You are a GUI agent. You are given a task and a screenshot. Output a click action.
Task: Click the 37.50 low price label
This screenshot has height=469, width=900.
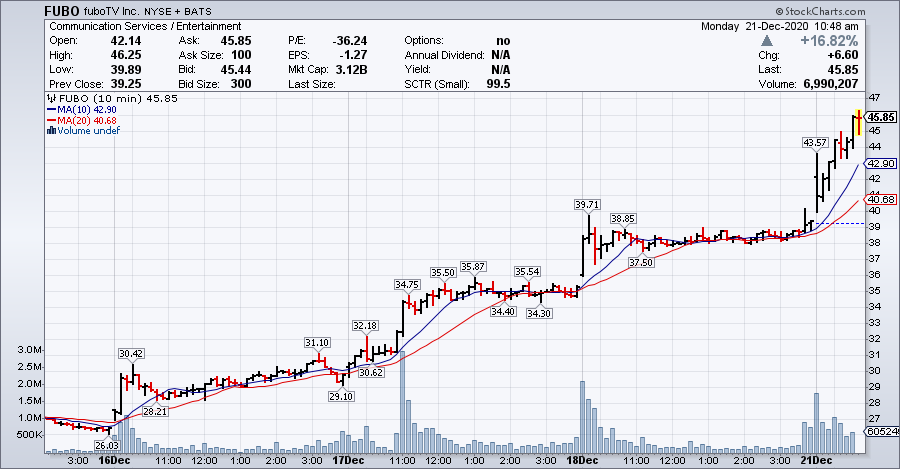(641, 262)
